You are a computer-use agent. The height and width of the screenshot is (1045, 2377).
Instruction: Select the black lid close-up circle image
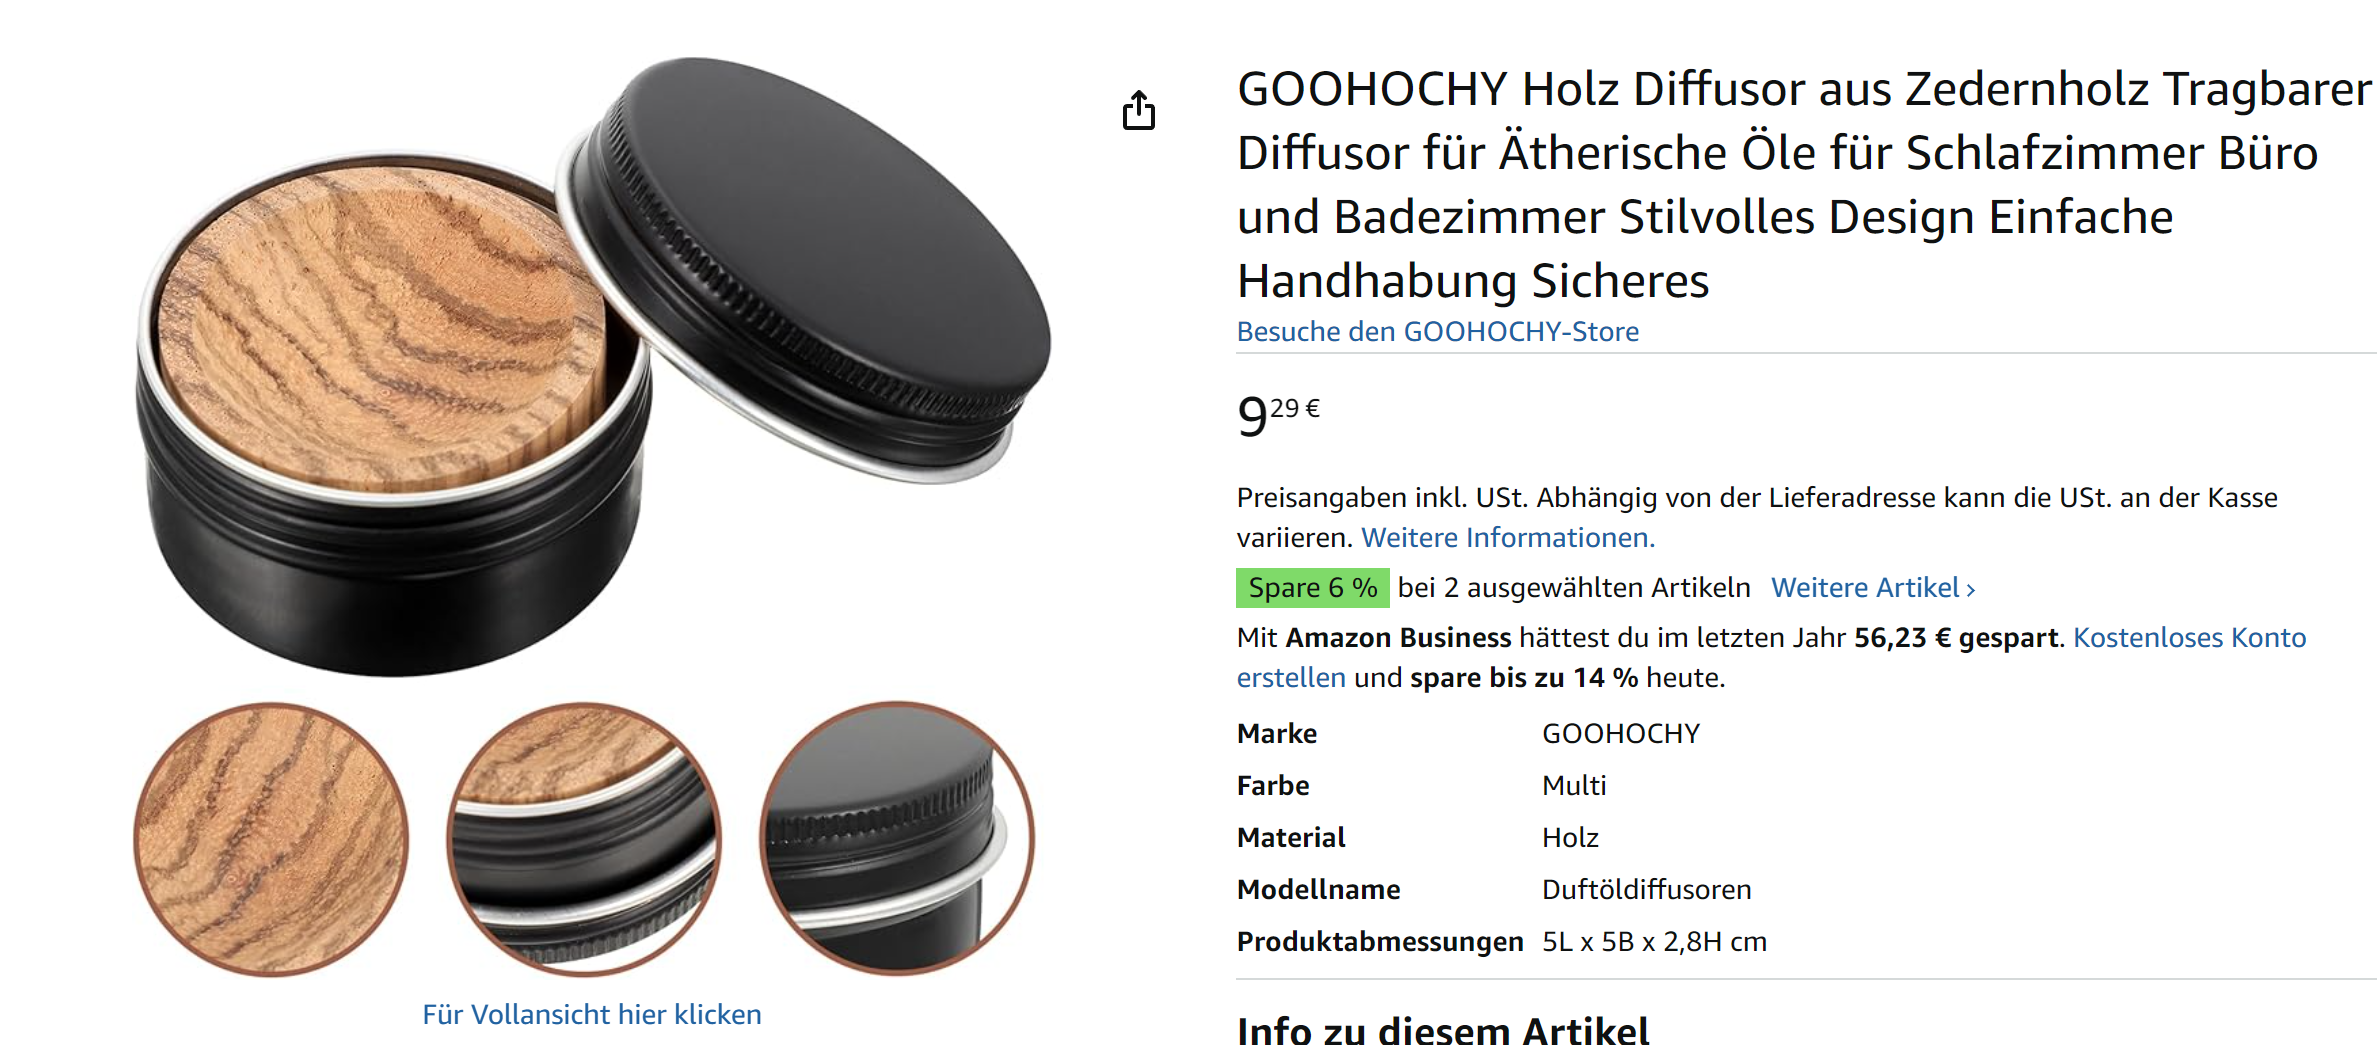pos(897,839)
